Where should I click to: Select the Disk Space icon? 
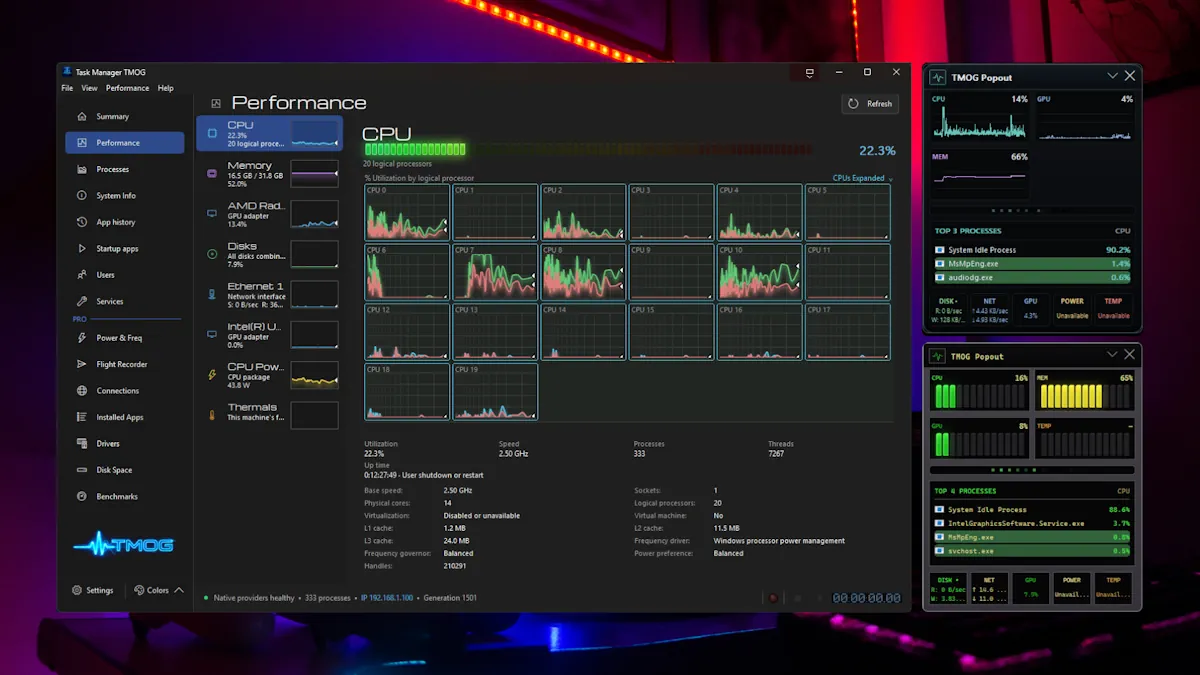click(82, 470)
